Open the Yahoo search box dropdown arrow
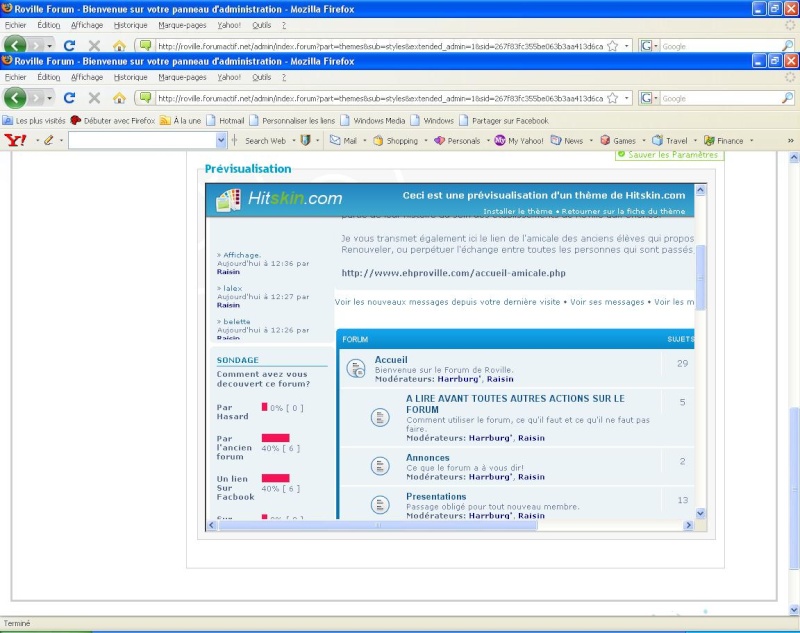The width and height of the screenshot is (800, 633). (221, 140)
